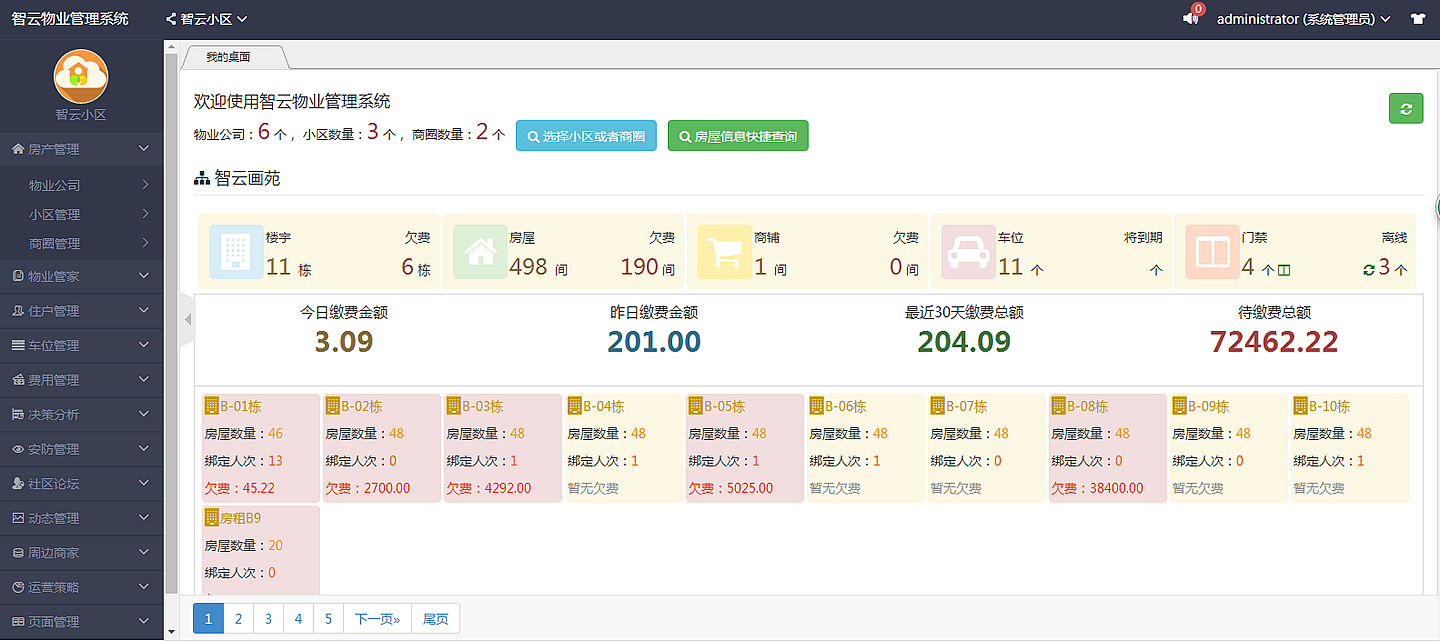Click the B-04栋 building icon
1440x641 pixels.
pos(574,406)
